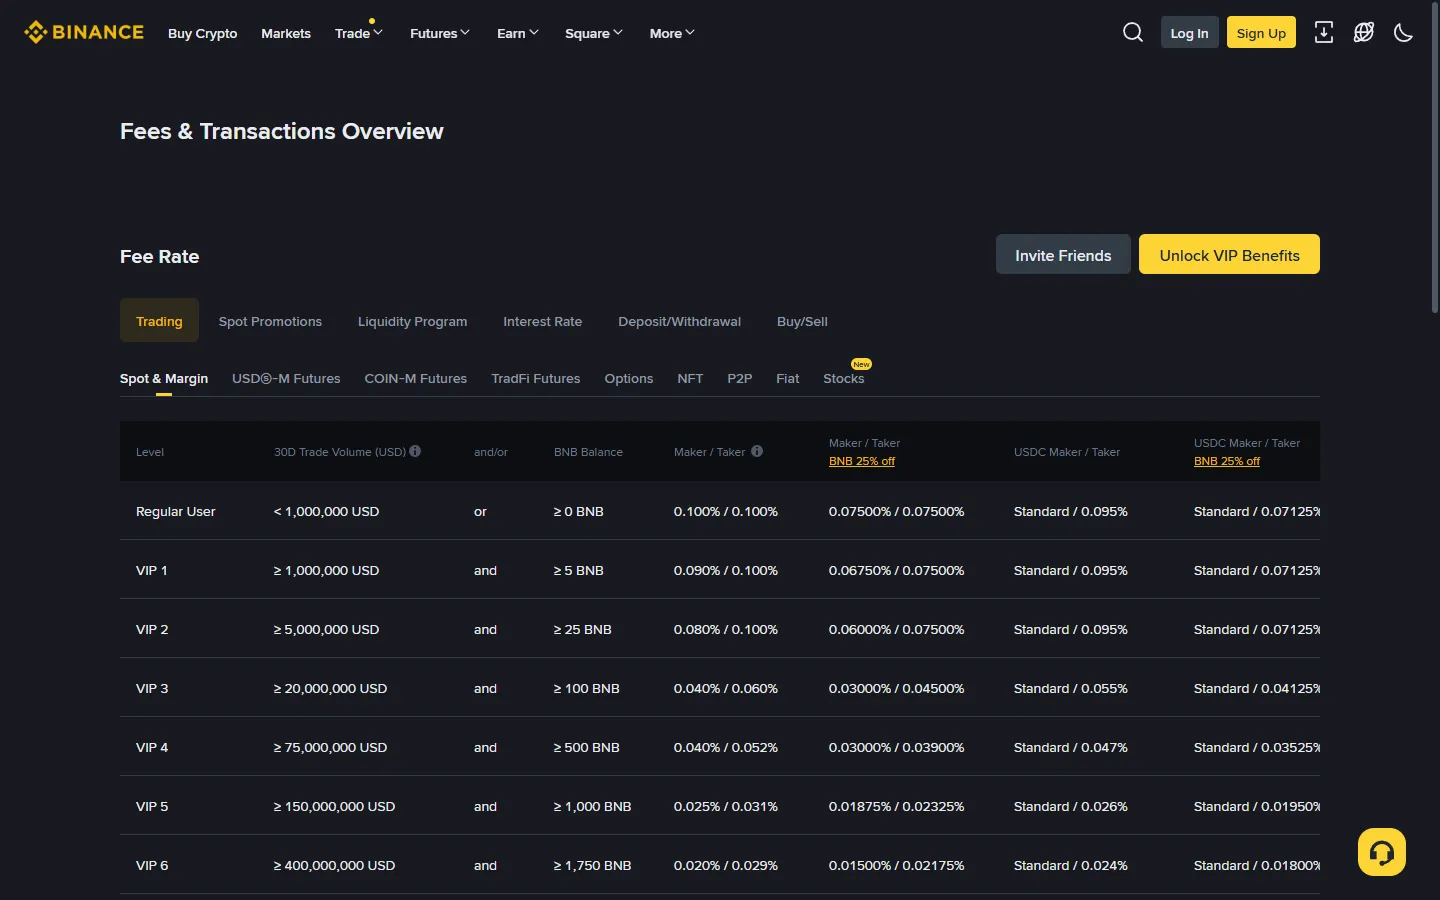
Task: Open Buy Crypto in the top navigation
Action: [x=203, y=33]
